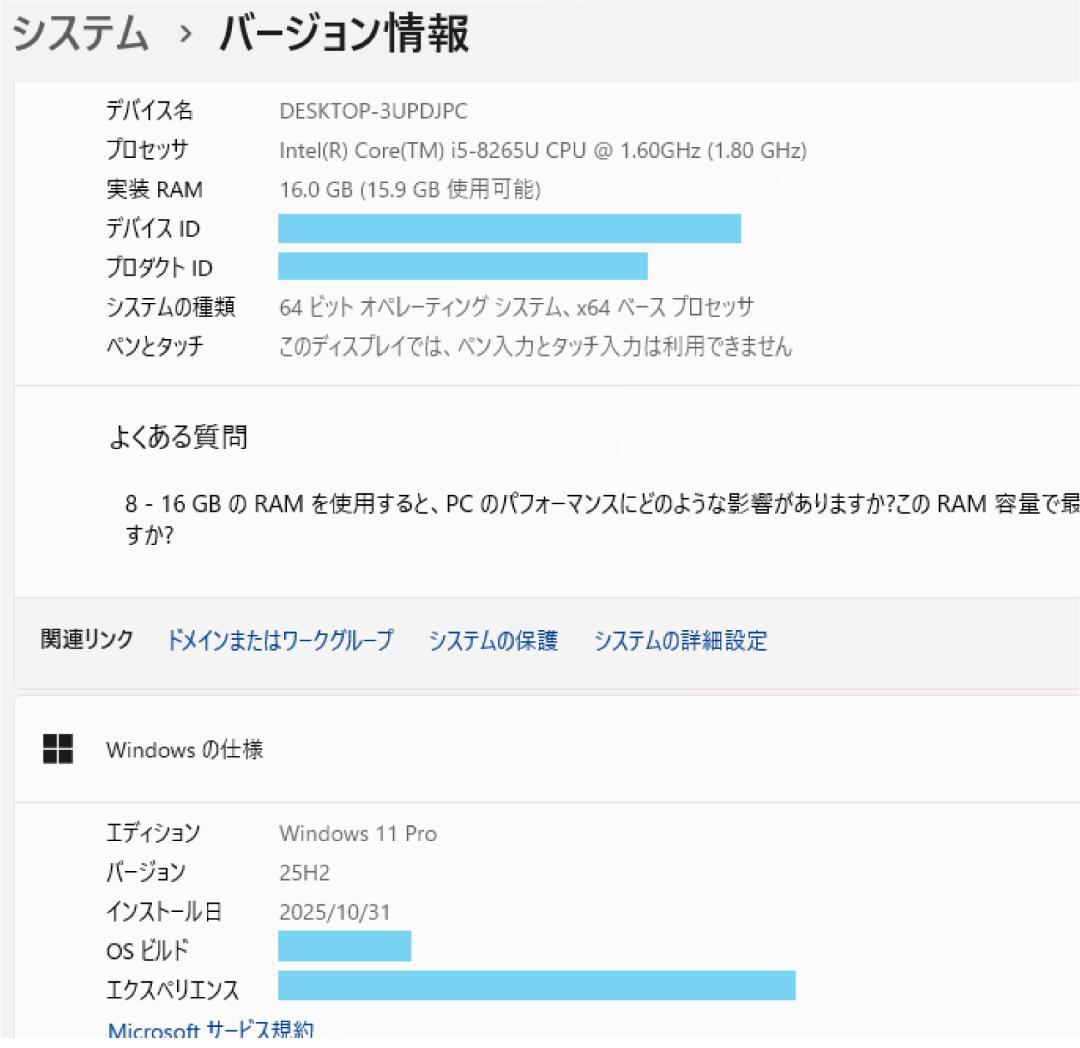Click the ペンとタッチ description text
1080x1048 pixels.
535,347
